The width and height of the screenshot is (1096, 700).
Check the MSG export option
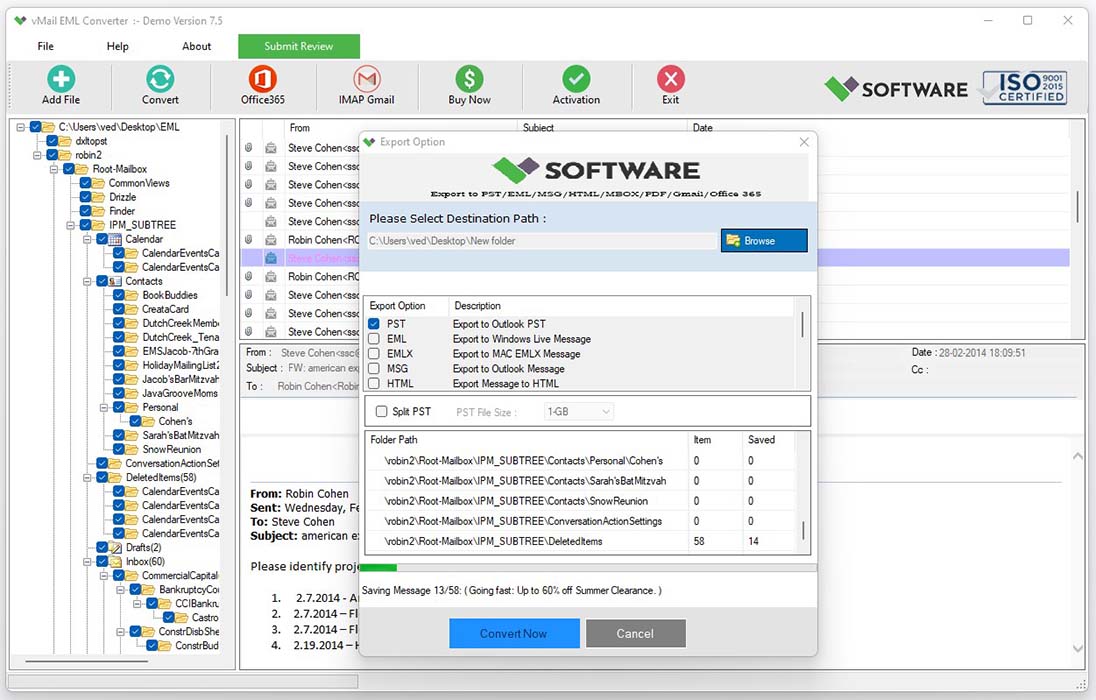[374, 369]
